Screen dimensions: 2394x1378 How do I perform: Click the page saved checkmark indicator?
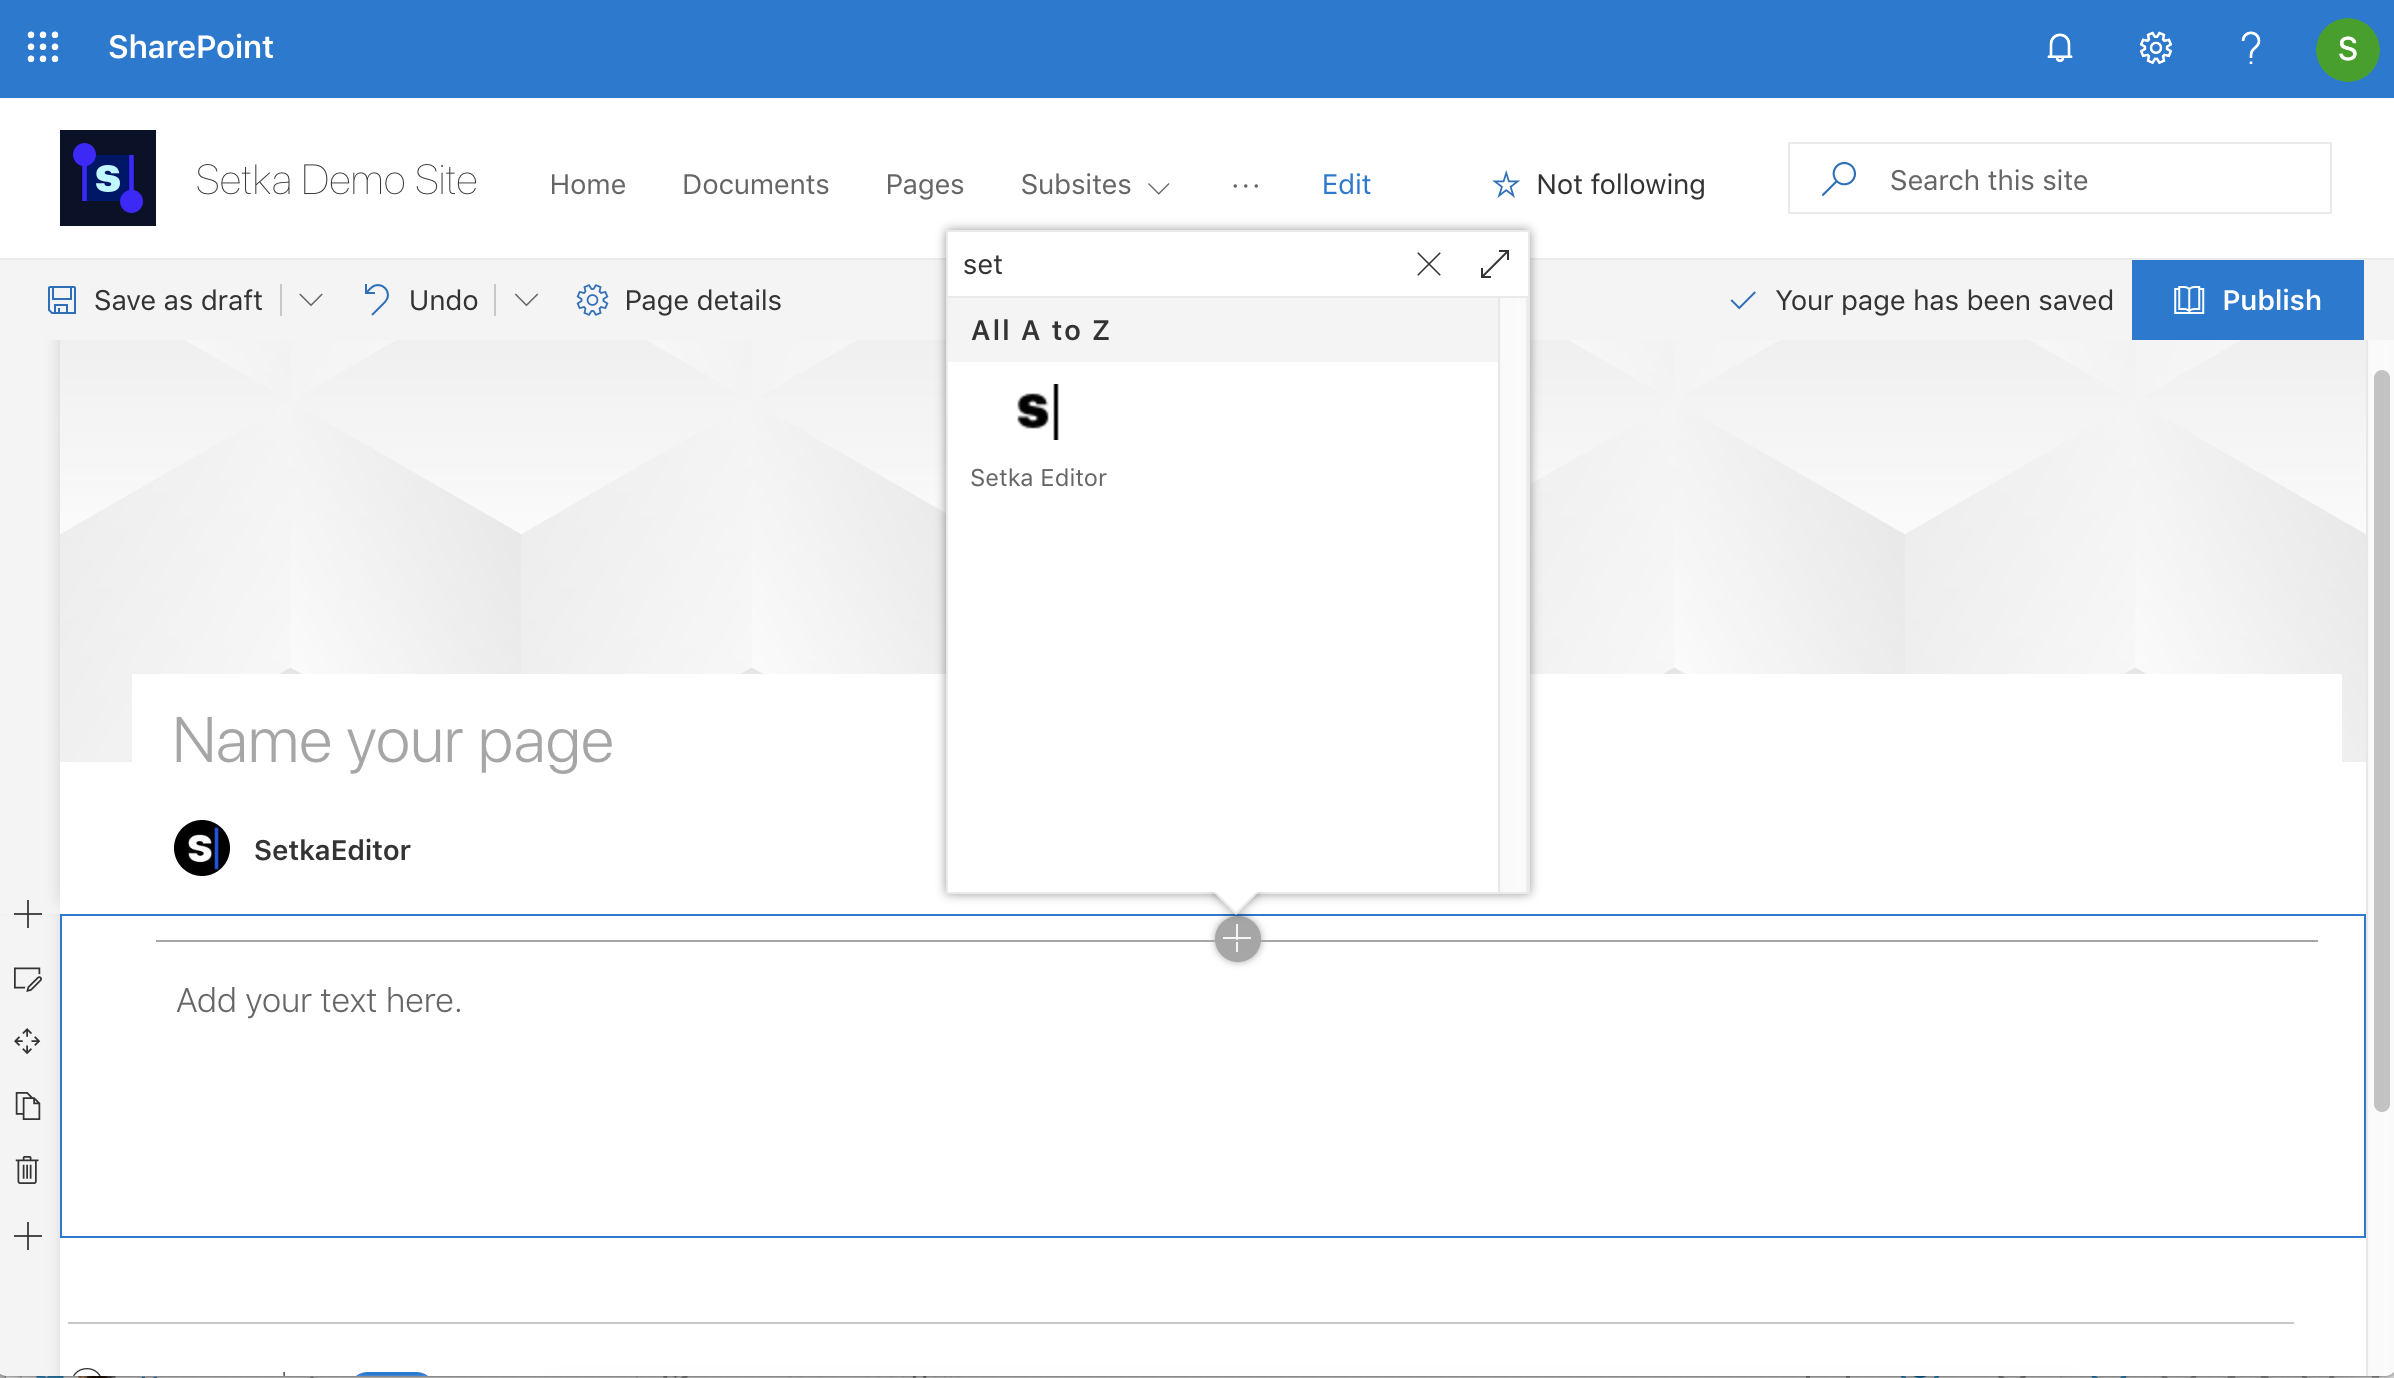(x=1743, y=300)
